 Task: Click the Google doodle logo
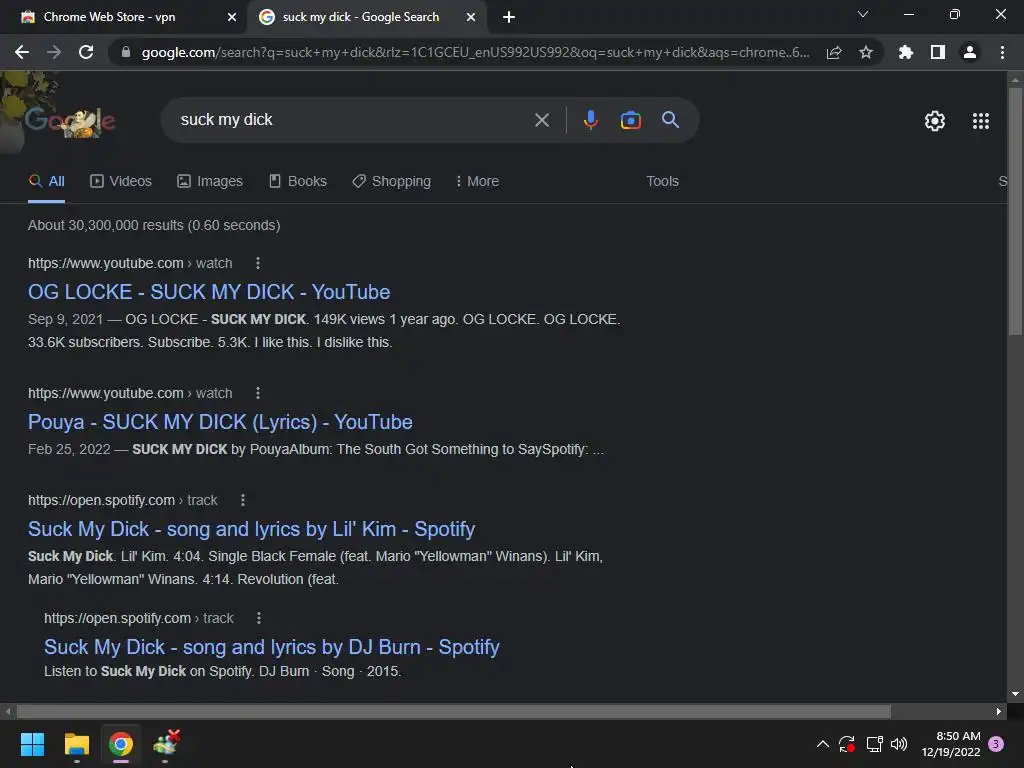tap(71, 120)
